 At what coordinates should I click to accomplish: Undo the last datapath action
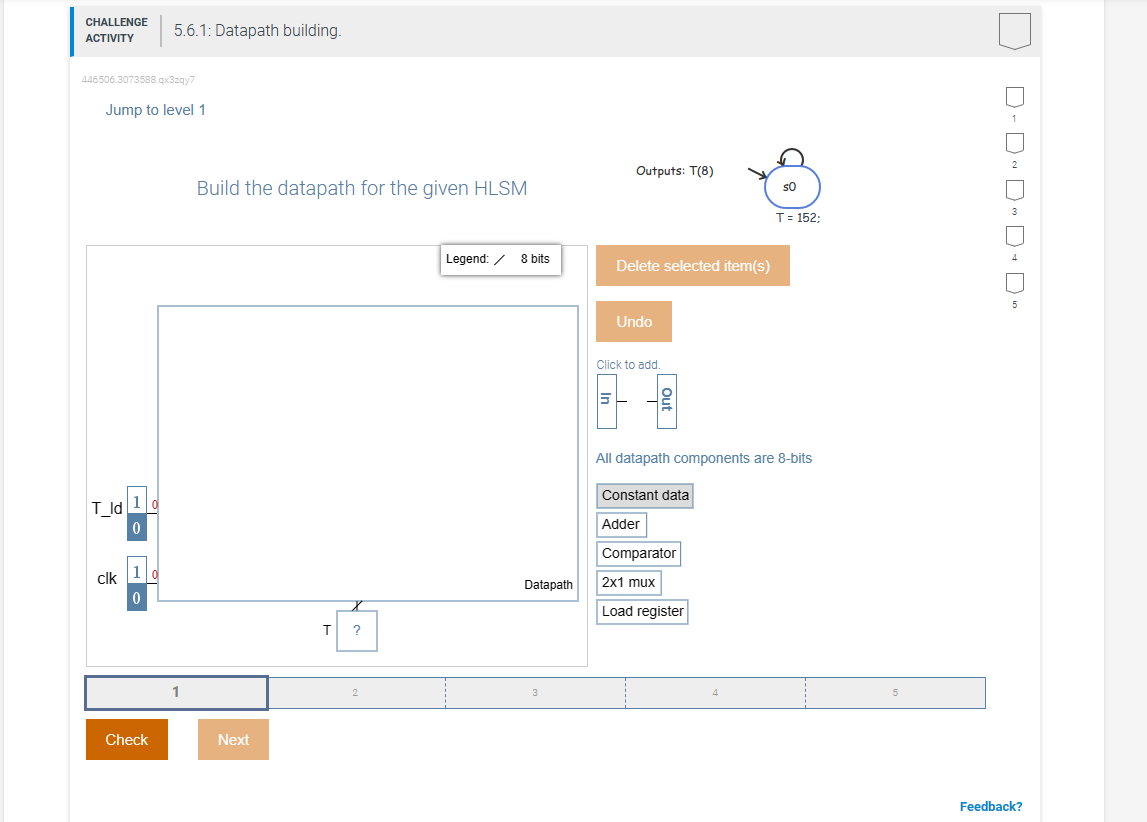633,321
